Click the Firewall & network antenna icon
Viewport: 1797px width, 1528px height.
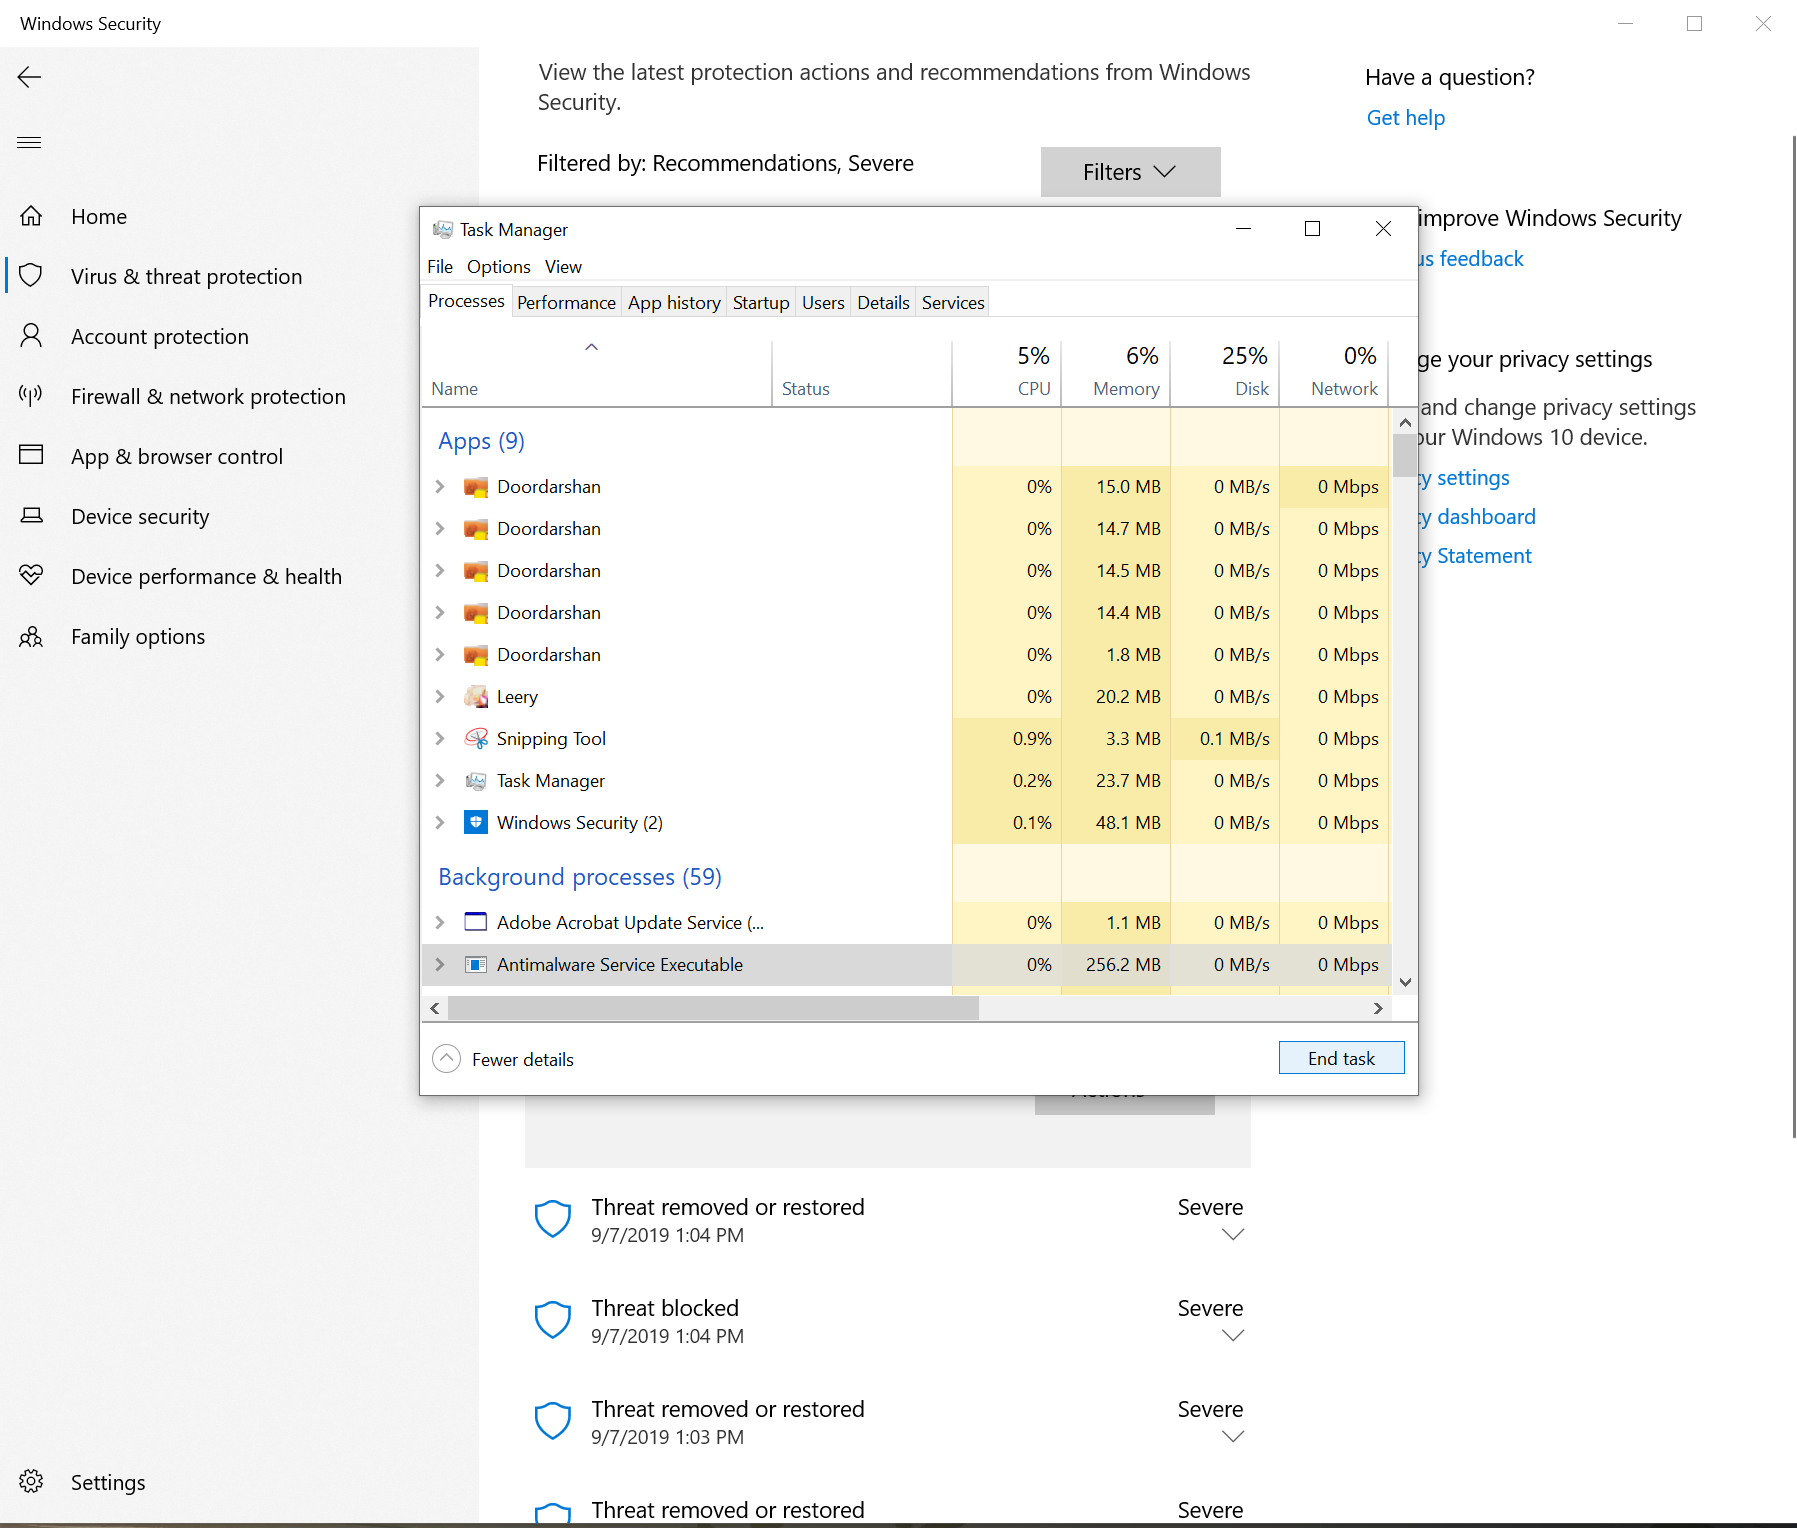[x=31, y=396]
